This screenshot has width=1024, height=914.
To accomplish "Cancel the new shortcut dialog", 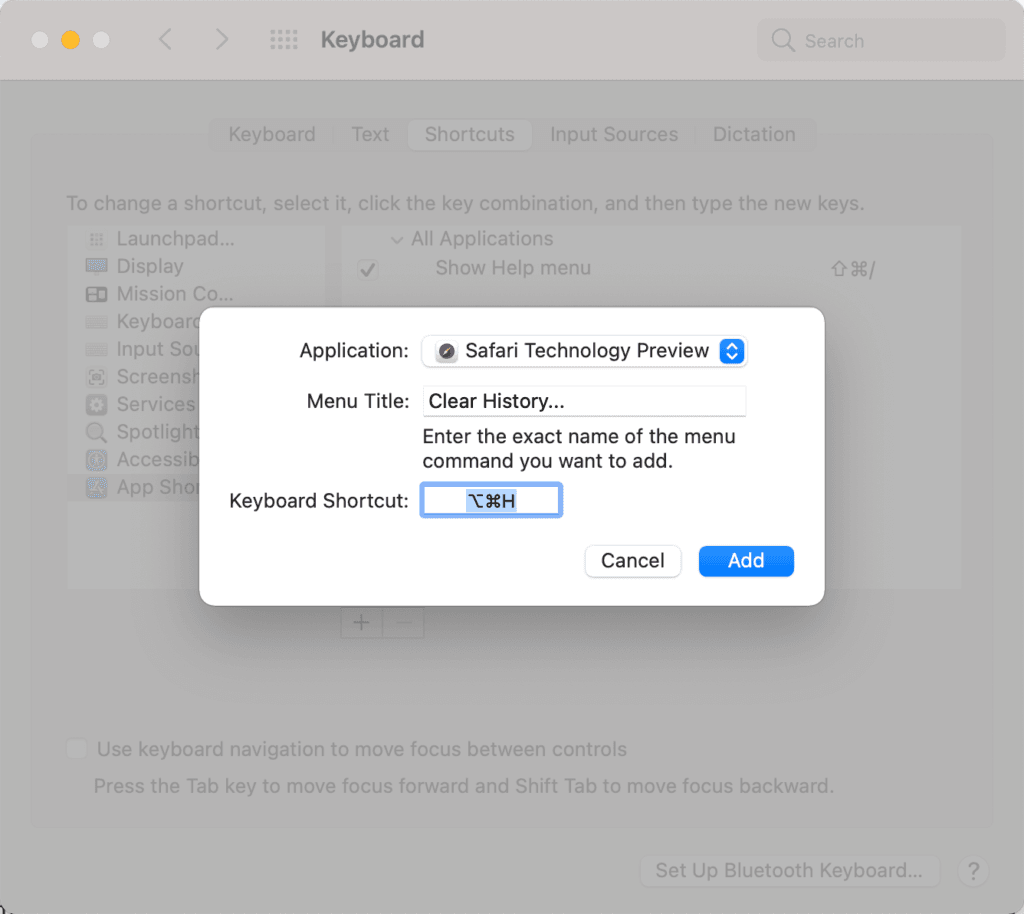I will (x=632, y=561).
